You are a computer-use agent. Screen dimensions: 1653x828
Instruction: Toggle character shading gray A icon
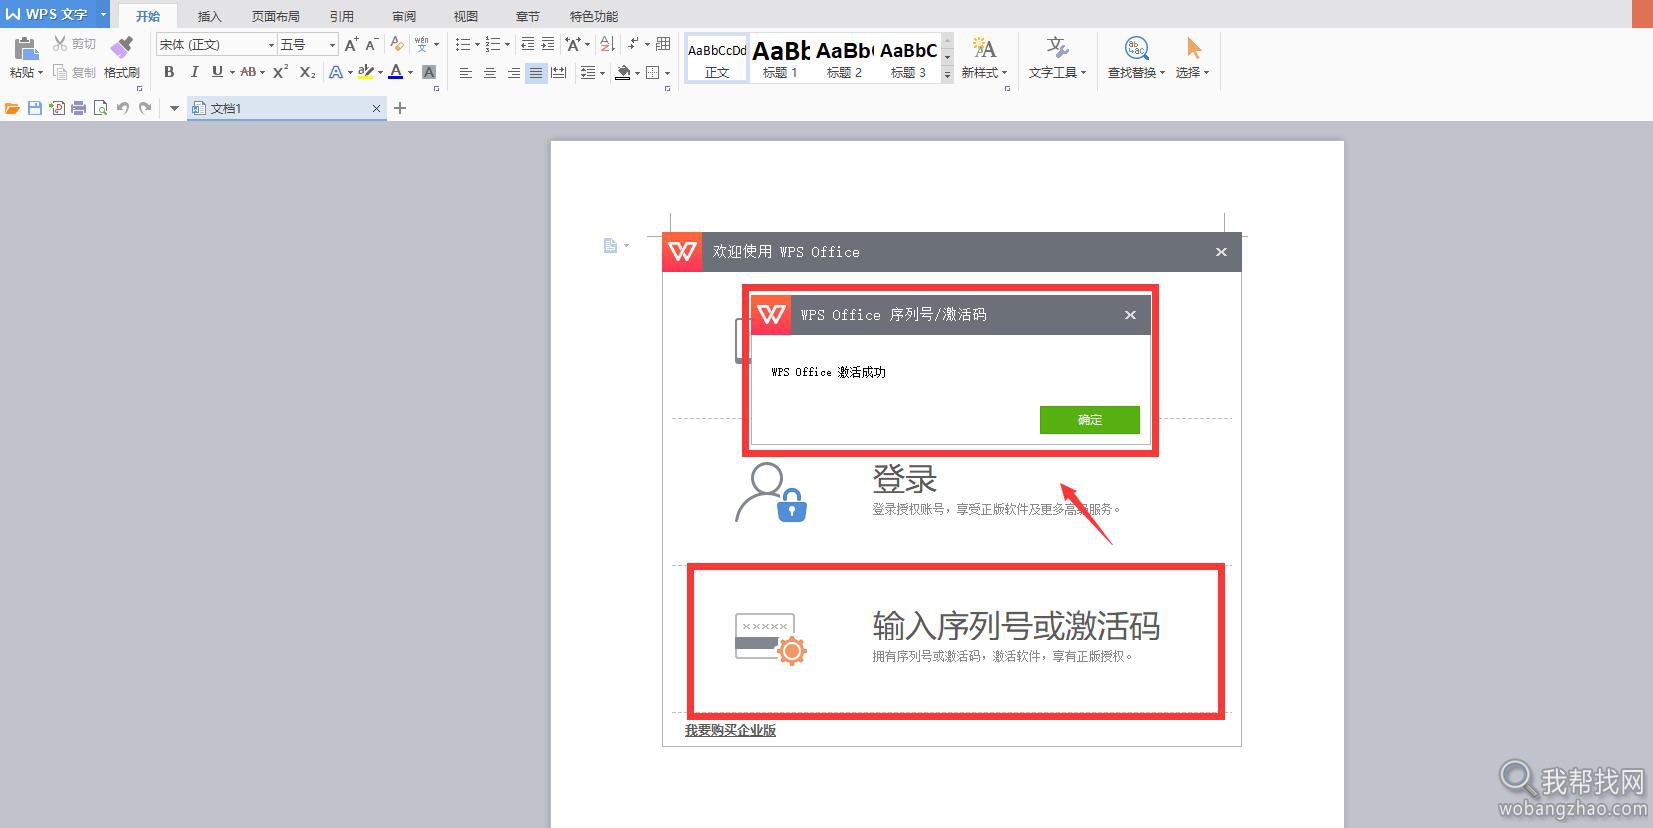pyautogui.click(x=429, y=72)
